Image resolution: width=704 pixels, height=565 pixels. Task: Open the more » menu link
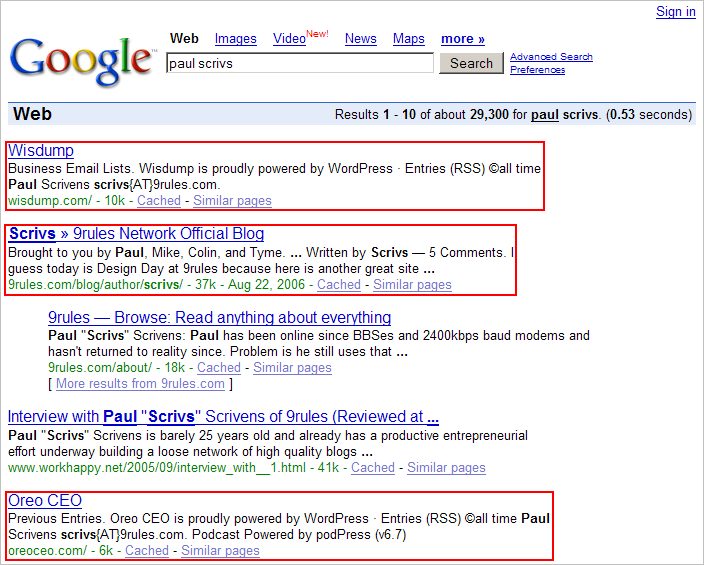click(463, 39)
